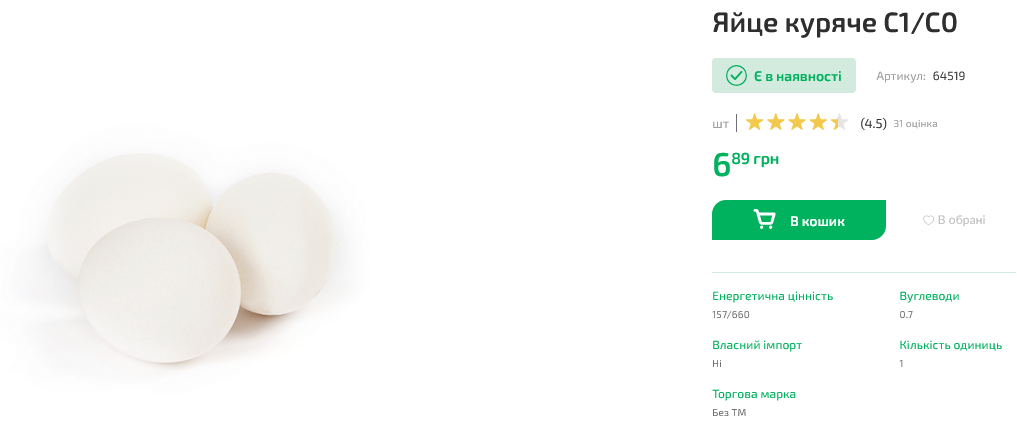
Task: Click the "Яйце куряче С1/С0" product title
Action: 834,24
